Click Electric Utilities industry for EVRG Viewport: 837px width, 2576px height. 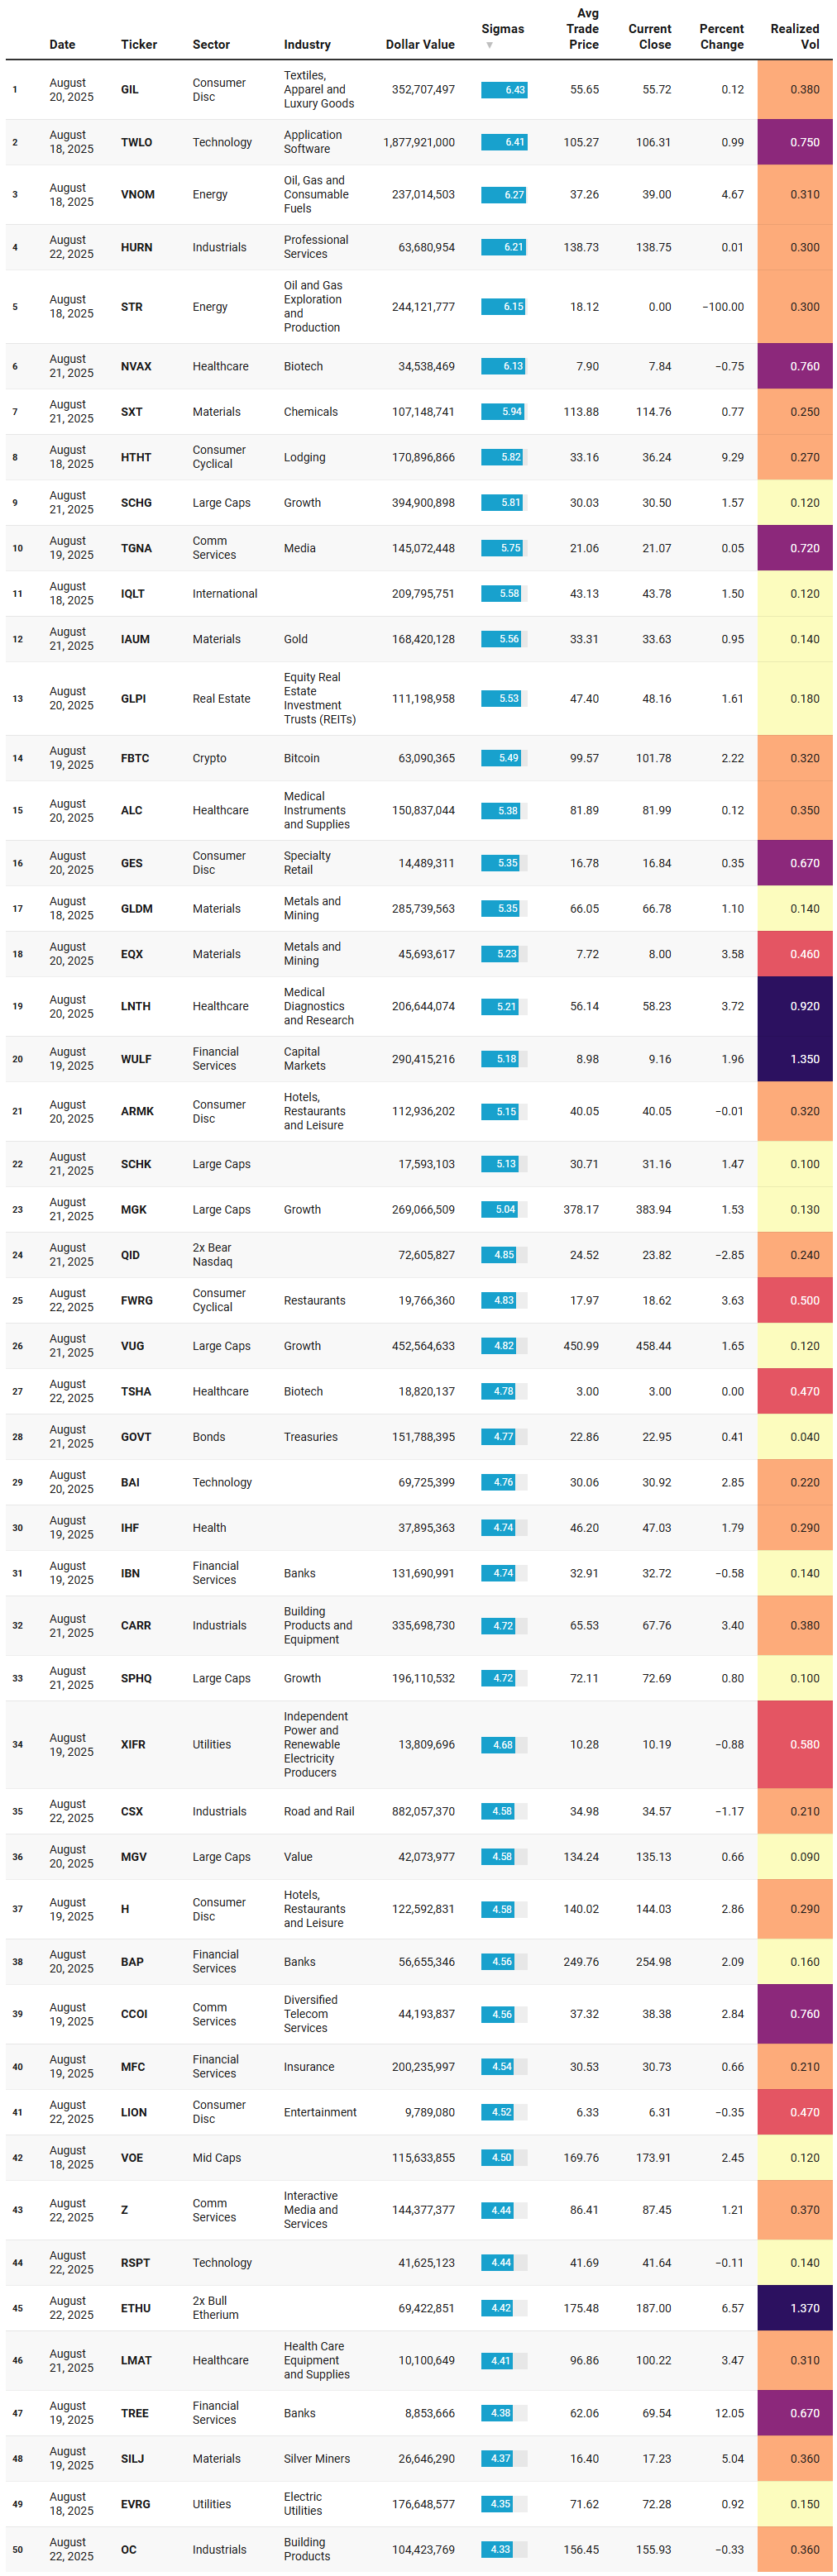303,2504
